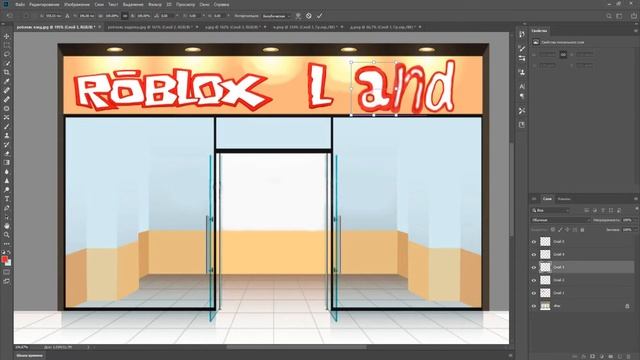Click the share icon in top right
This screenshot has width=640, height=360.
click(x=633, y=16)
